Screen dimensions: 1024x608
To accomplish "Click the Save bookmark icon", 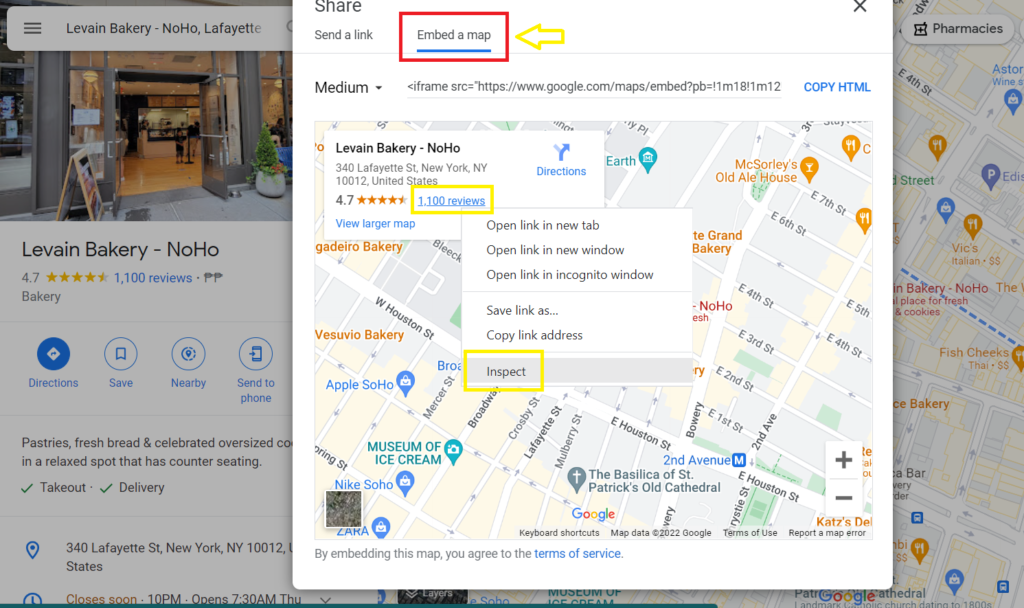I will (x=121, y=354).
